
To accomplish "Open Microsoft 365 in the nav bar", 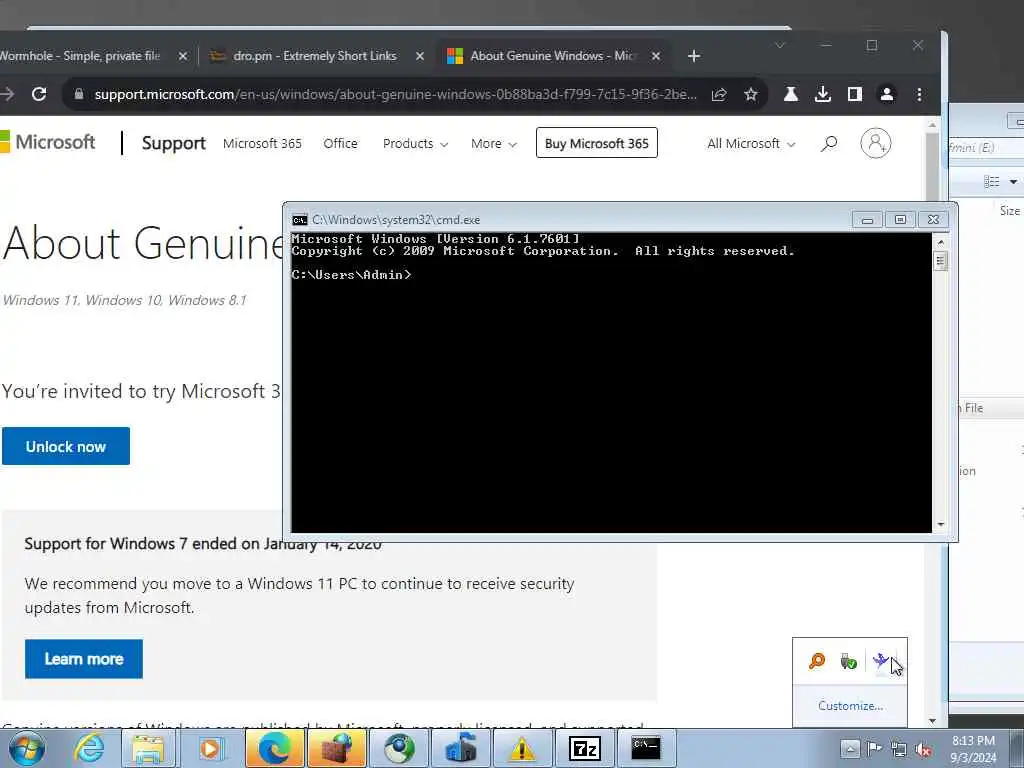I will 262,144.
